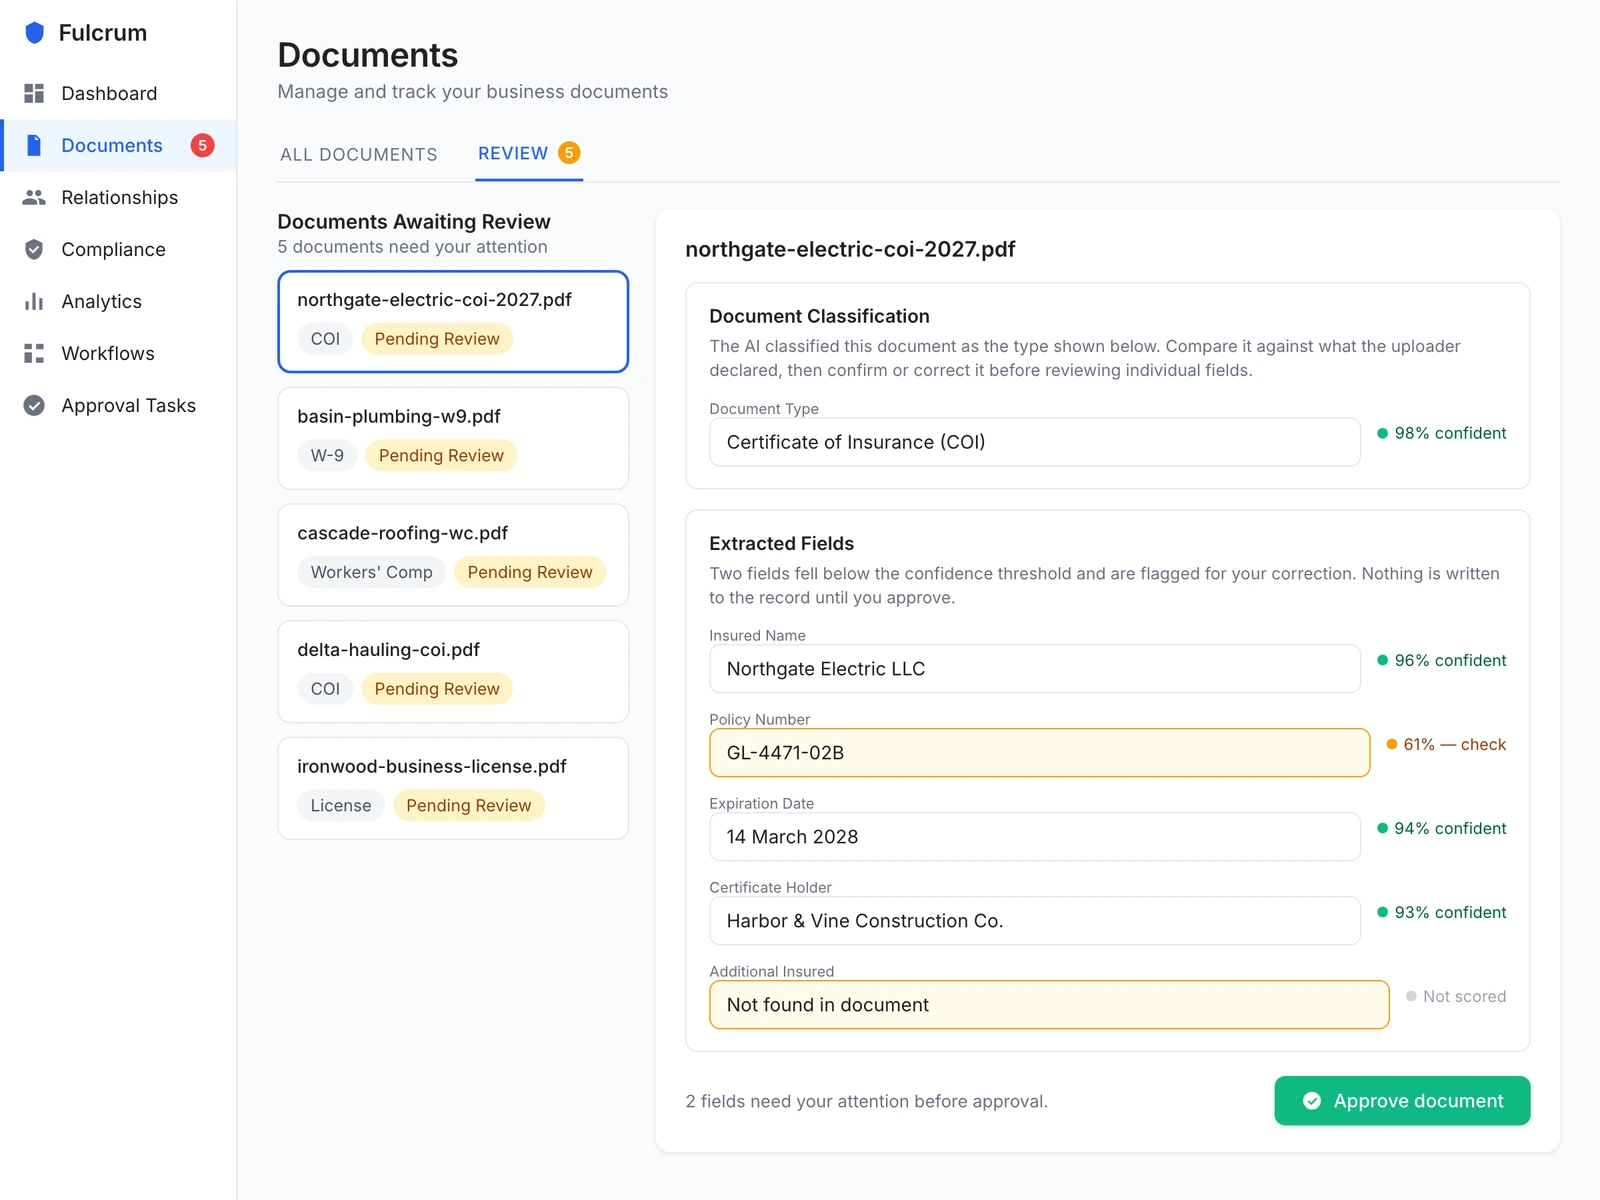Click the Compliance shield icon
Screen dimensions: 1600x1200
[34, 249]
